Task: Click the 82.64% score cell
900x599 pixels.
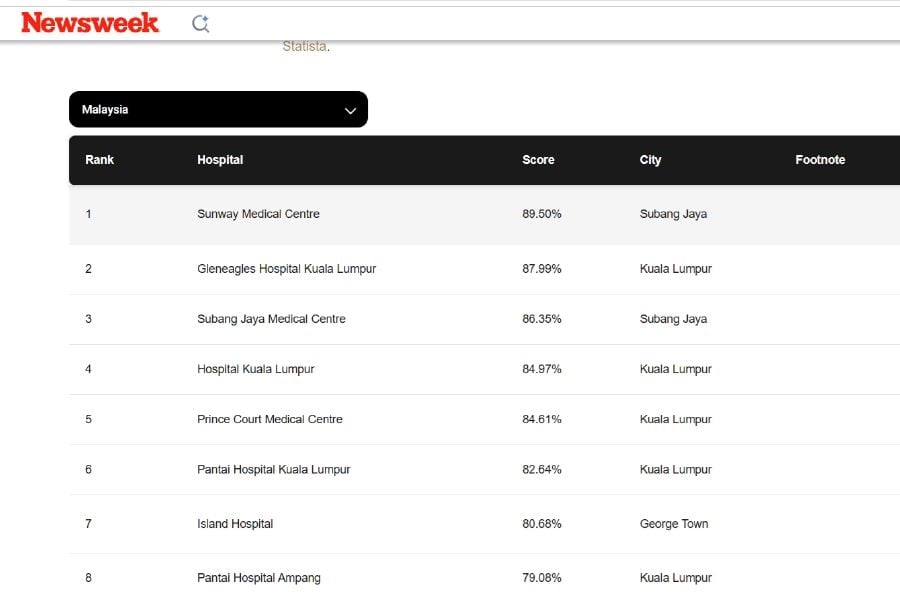Action: pyautogui.click(x=541, y=469)
